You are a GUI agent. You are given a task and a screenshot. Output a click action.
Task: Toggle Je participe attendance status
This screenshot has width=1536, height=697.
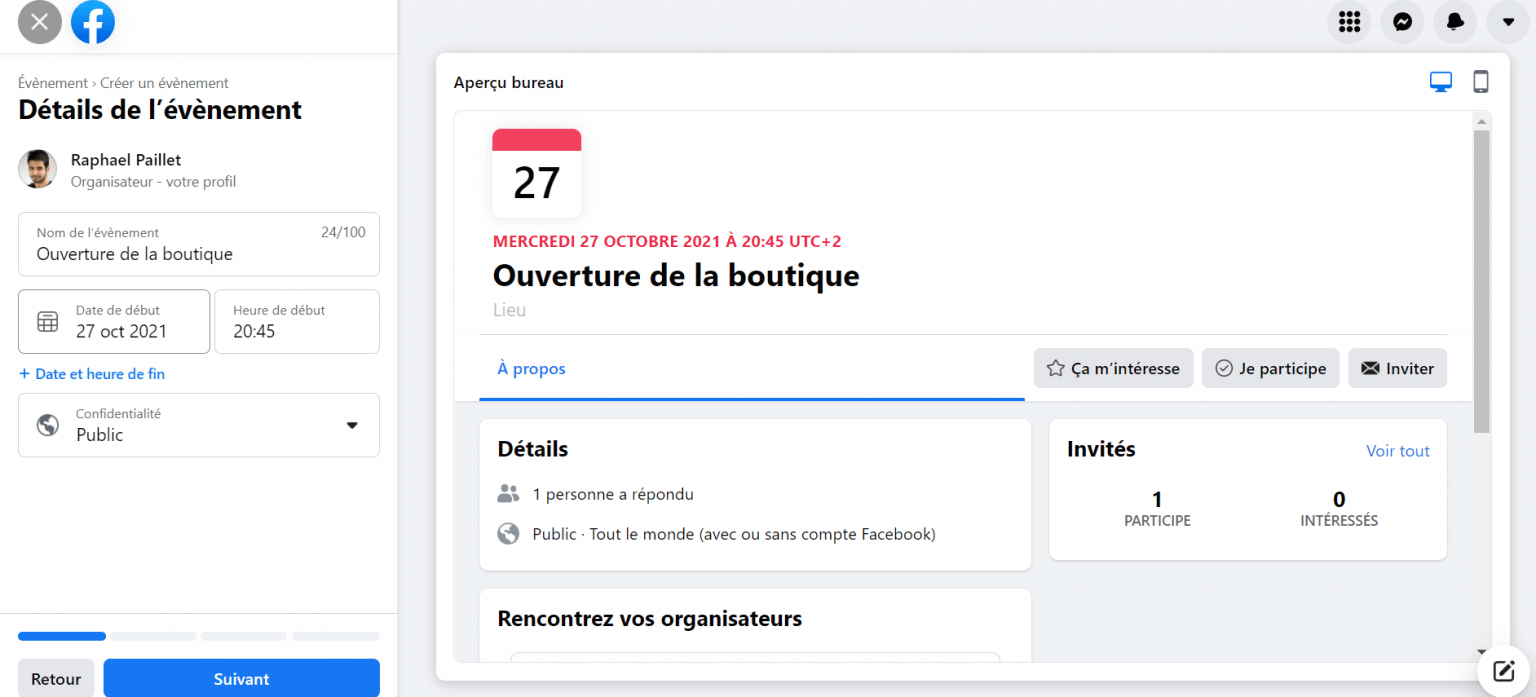(1270, 368)
